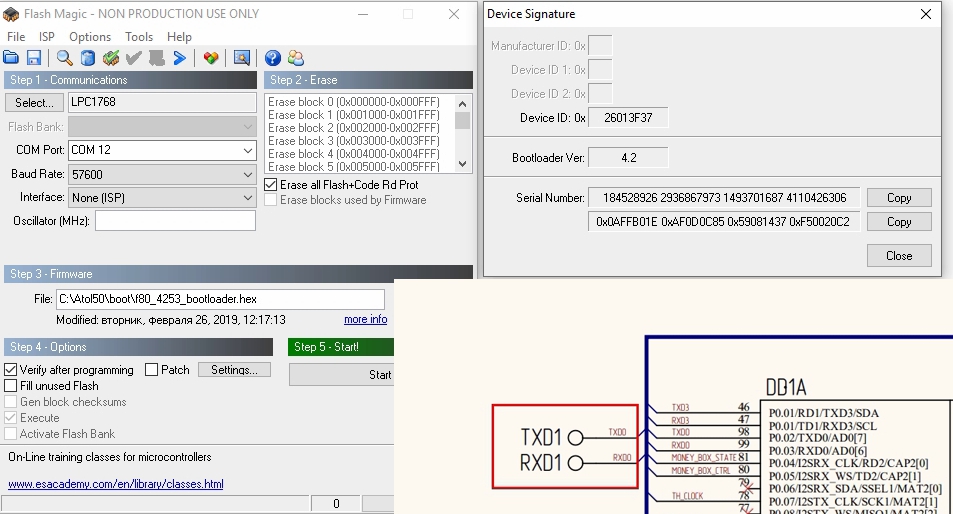The image size is (953, 514).
Task: Click the Flash Magic title bar app icon
Action: pyautogui.click(x=11, y=13)
